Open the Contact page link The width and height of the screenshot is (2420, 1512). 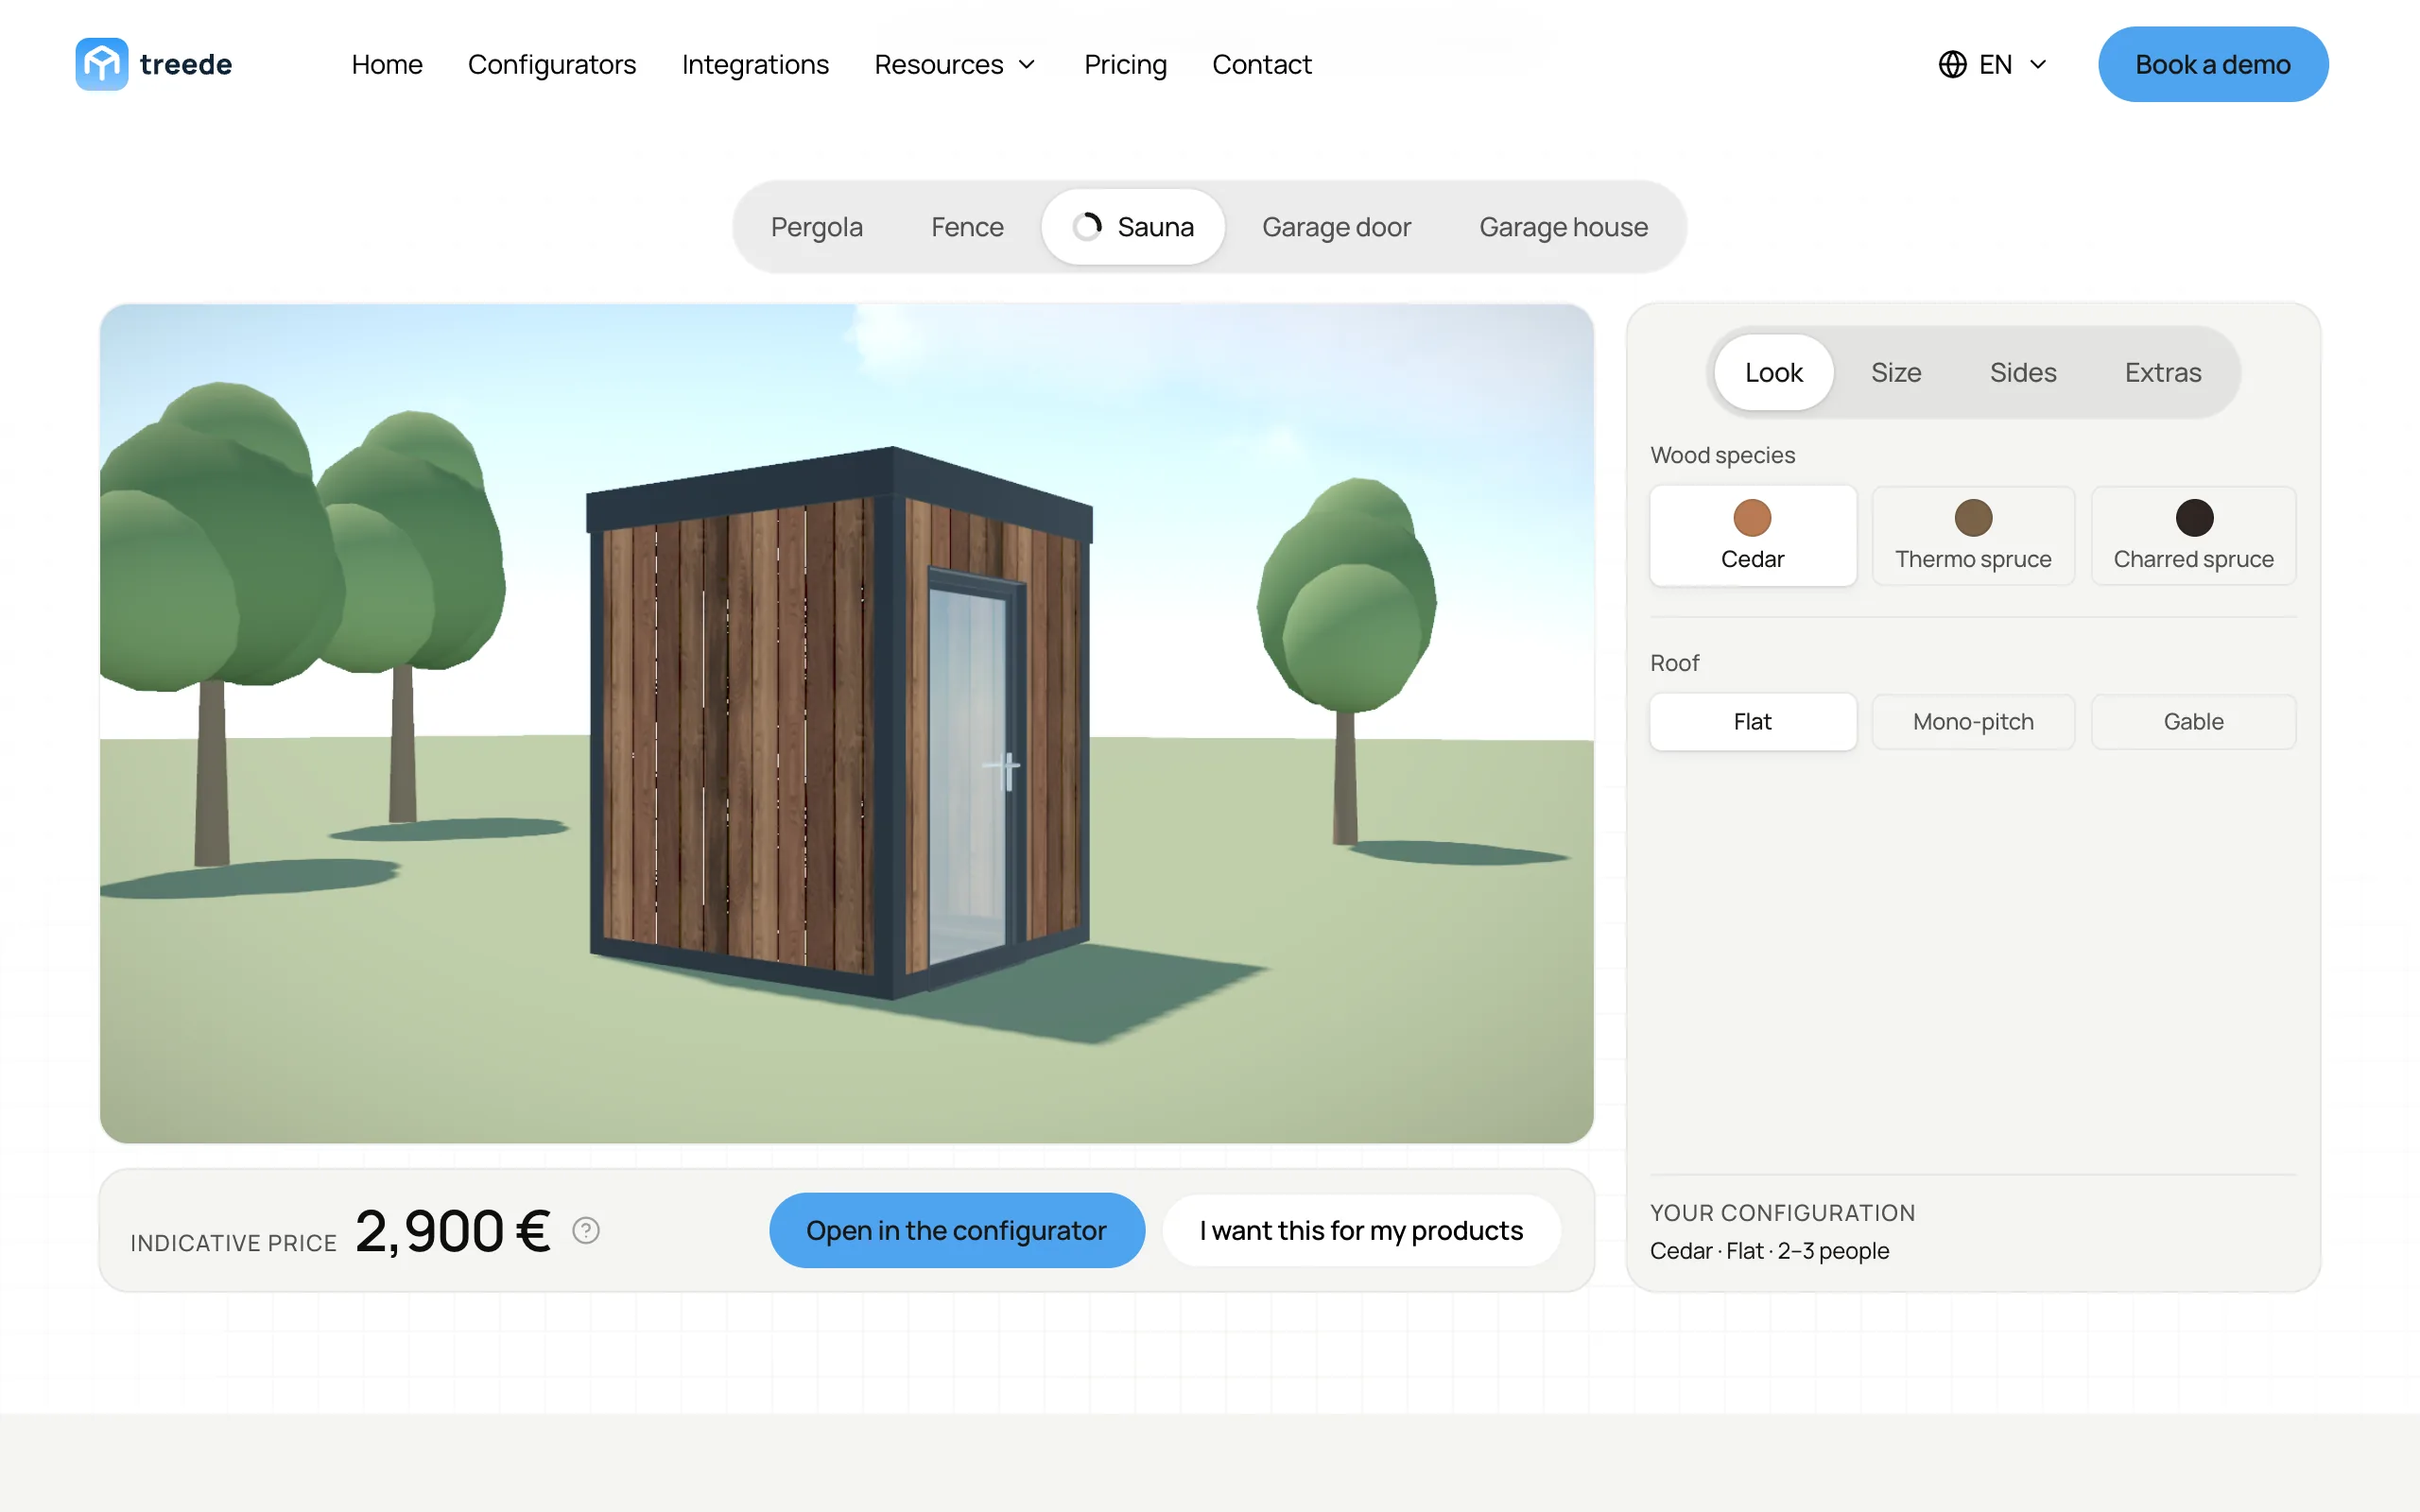coord(1262,64)
